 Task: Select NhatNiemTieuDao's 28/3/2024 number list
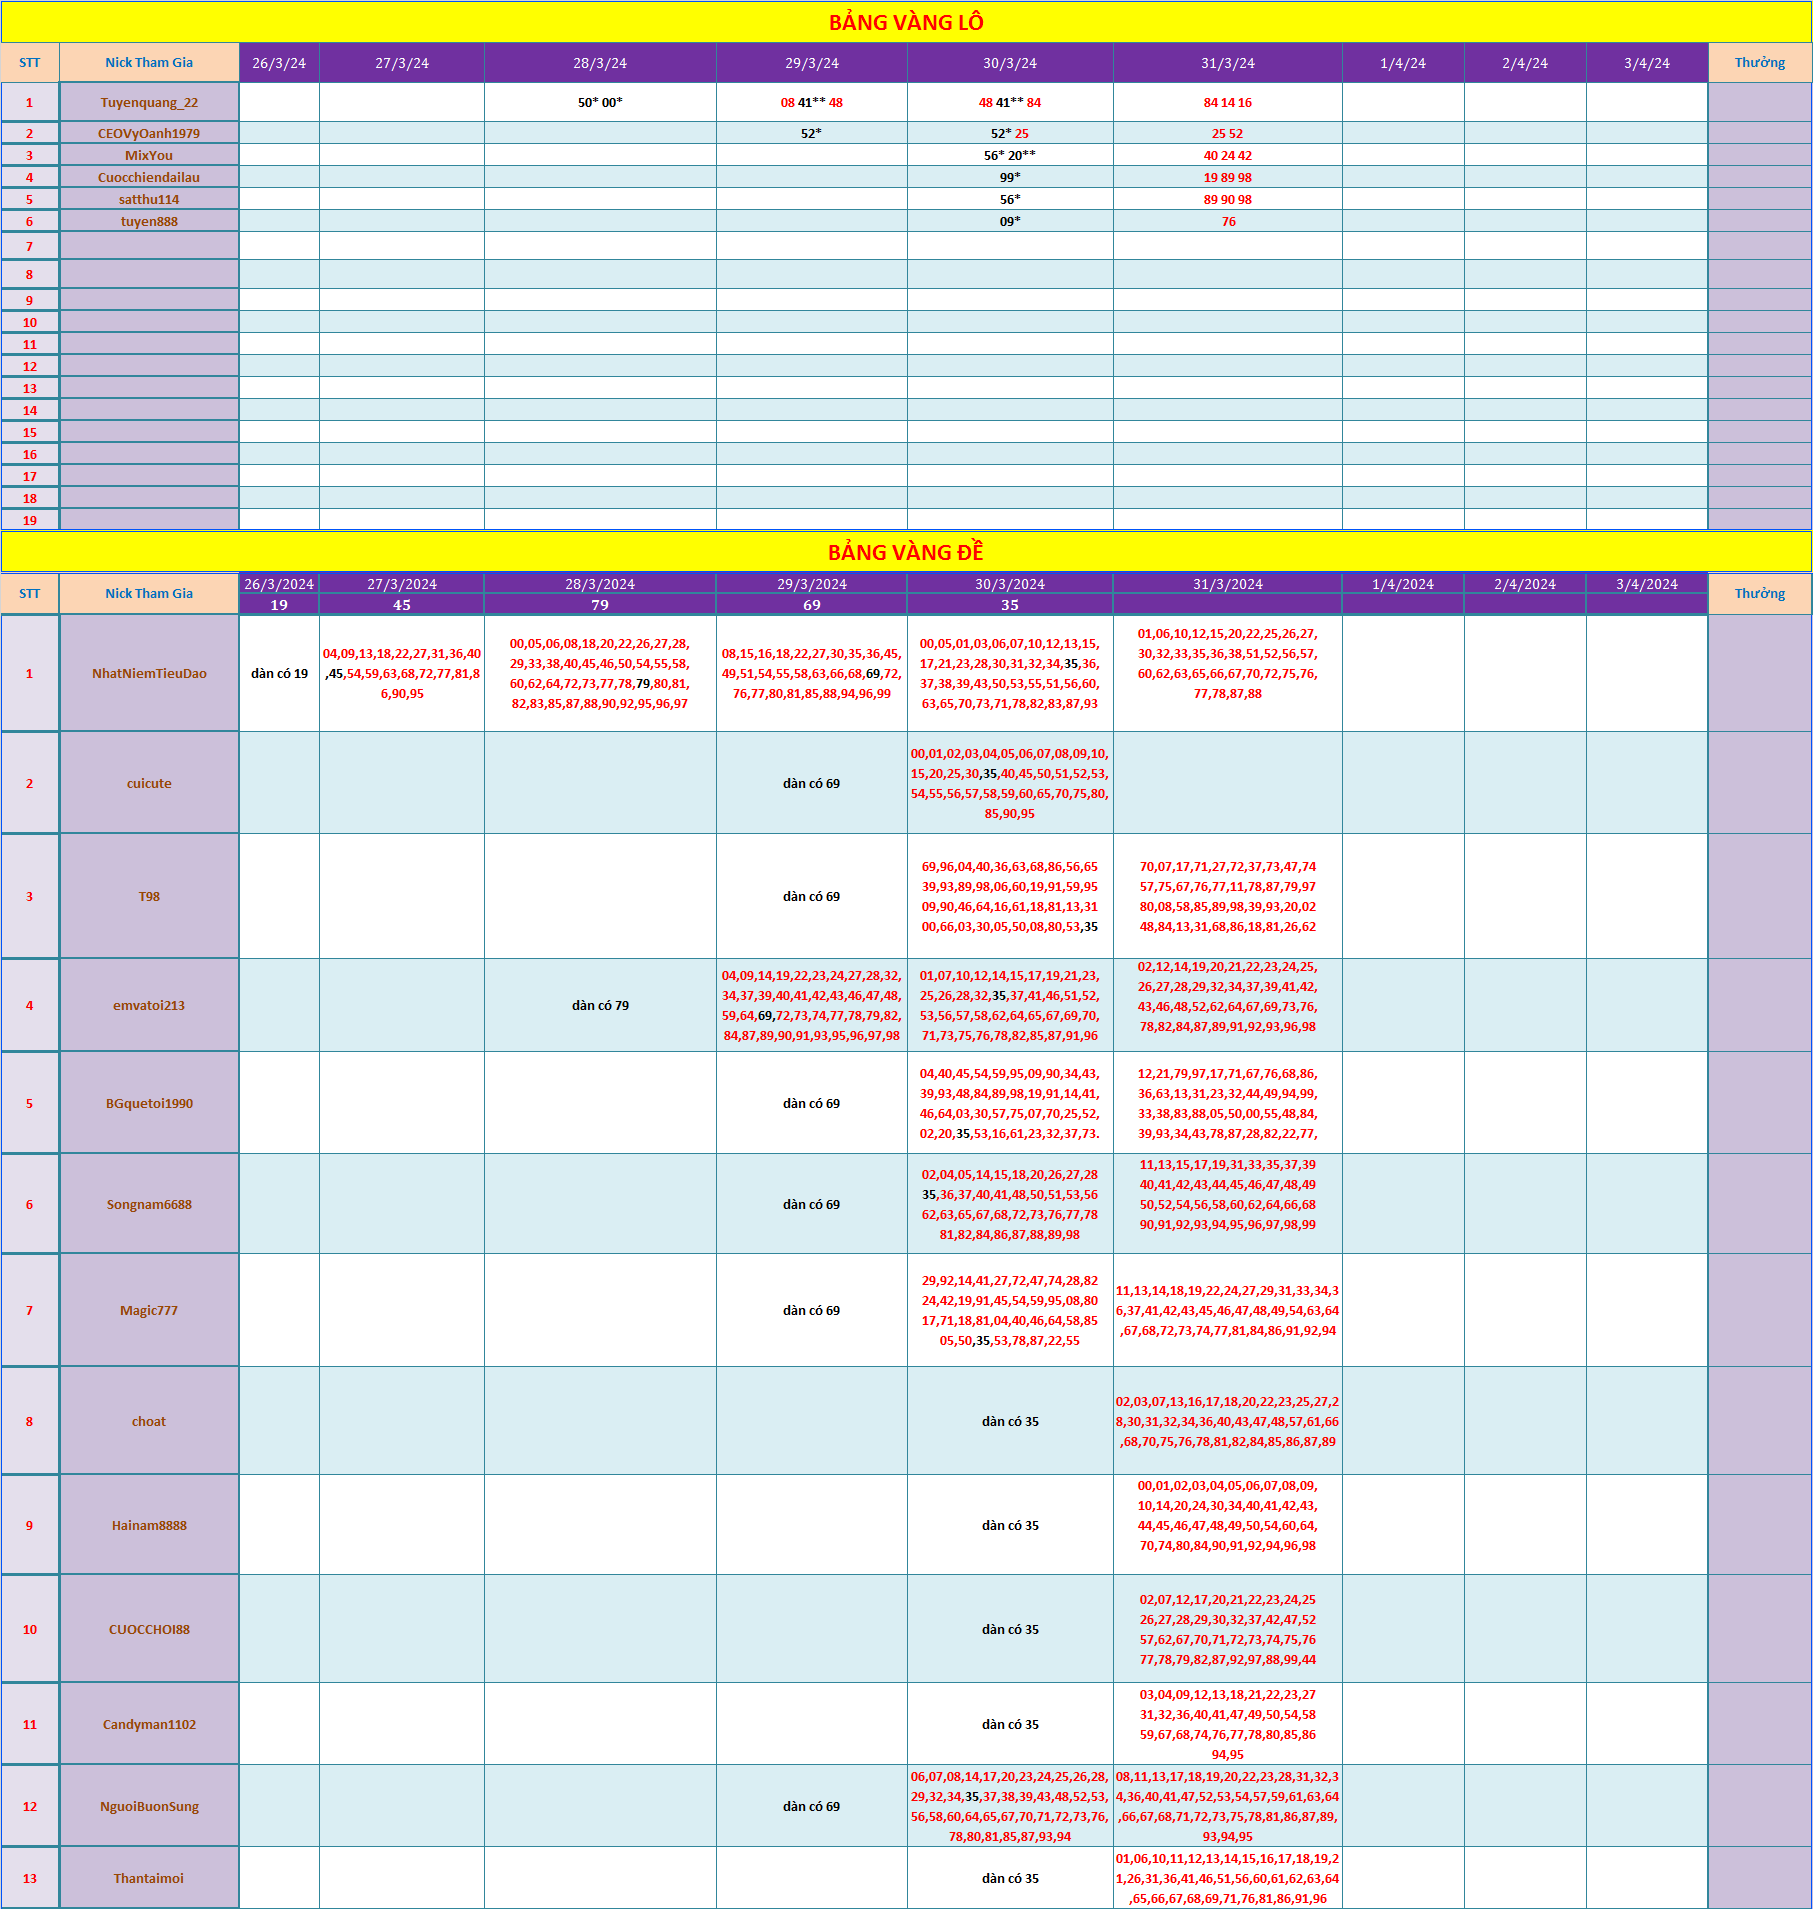point(600,673)
